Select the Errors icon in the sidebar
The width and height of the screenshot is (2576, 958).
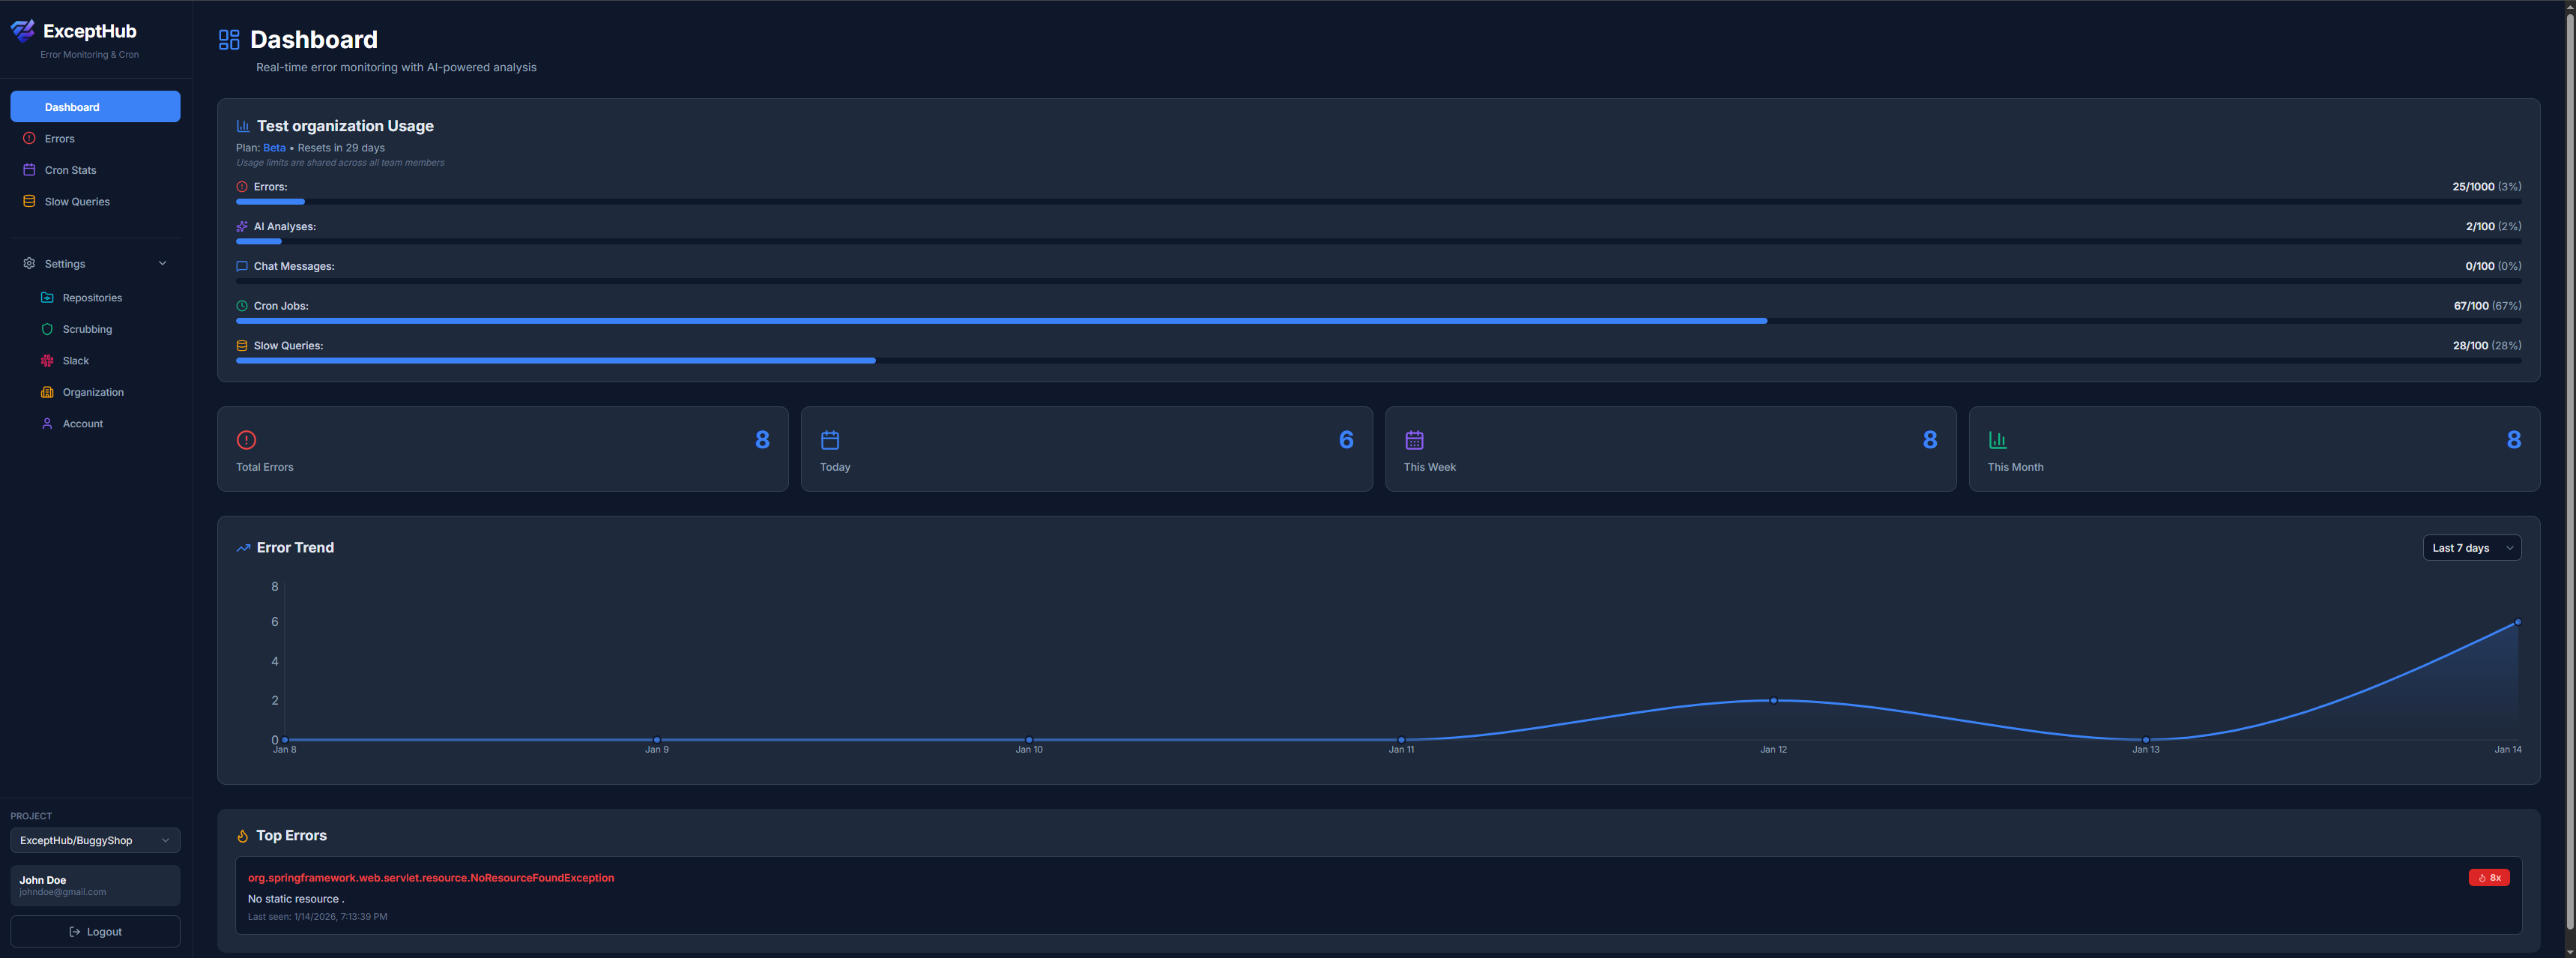point(29,138)
